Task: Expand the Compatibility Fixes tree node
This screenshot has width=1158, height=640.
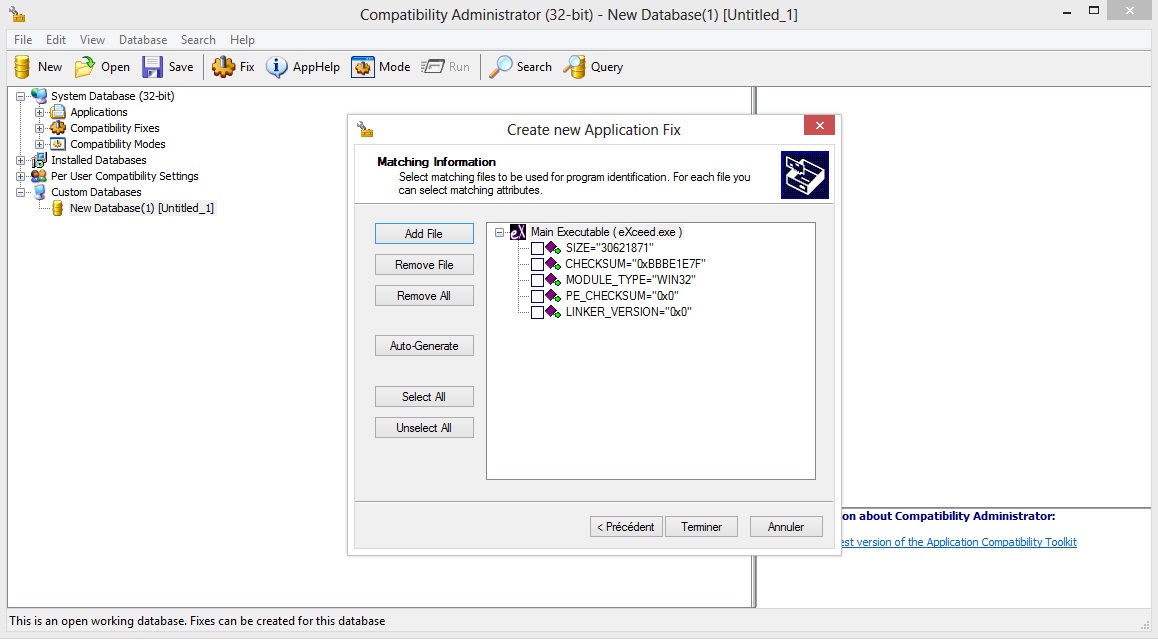Action: 40,128
